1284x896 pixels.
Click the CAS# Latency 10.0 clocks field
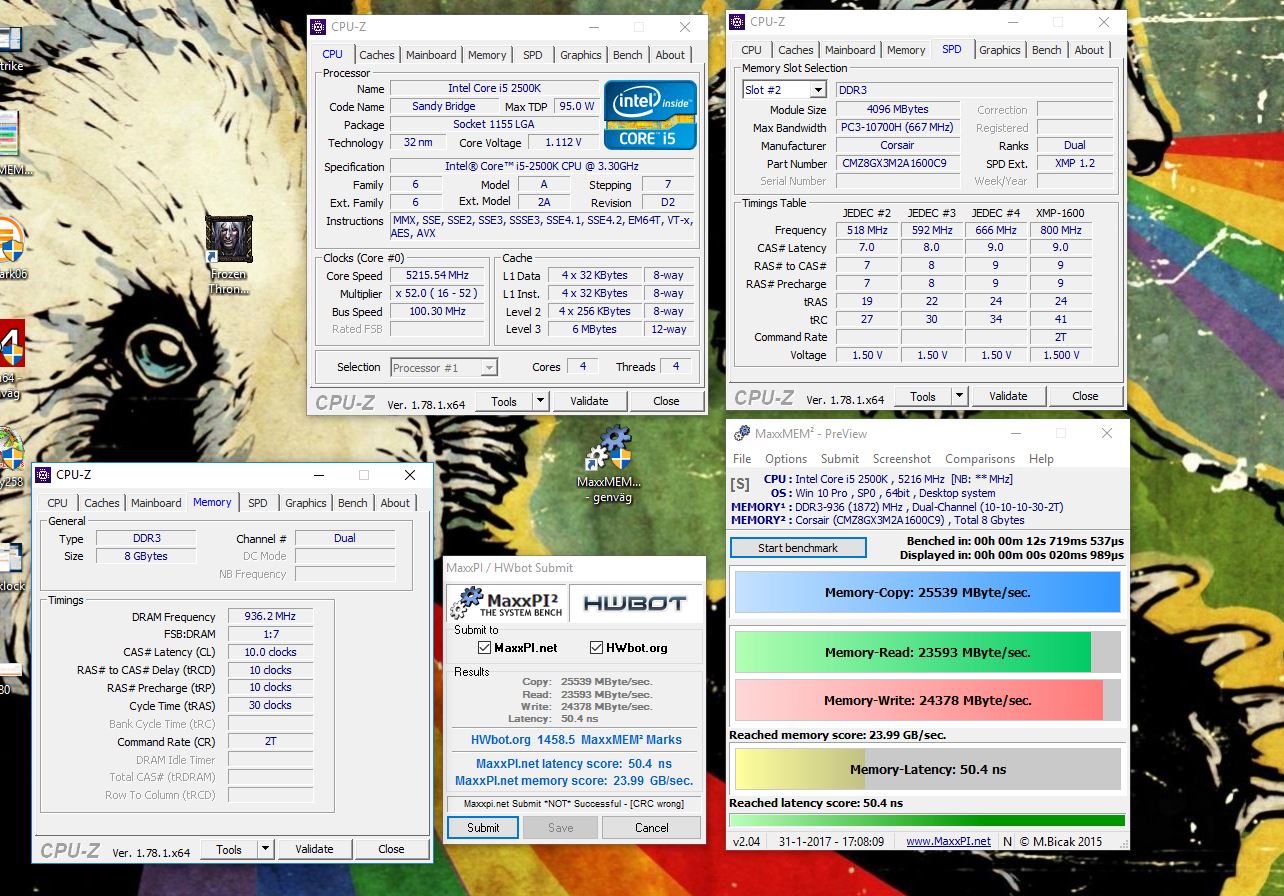click(x=270, y=652)
